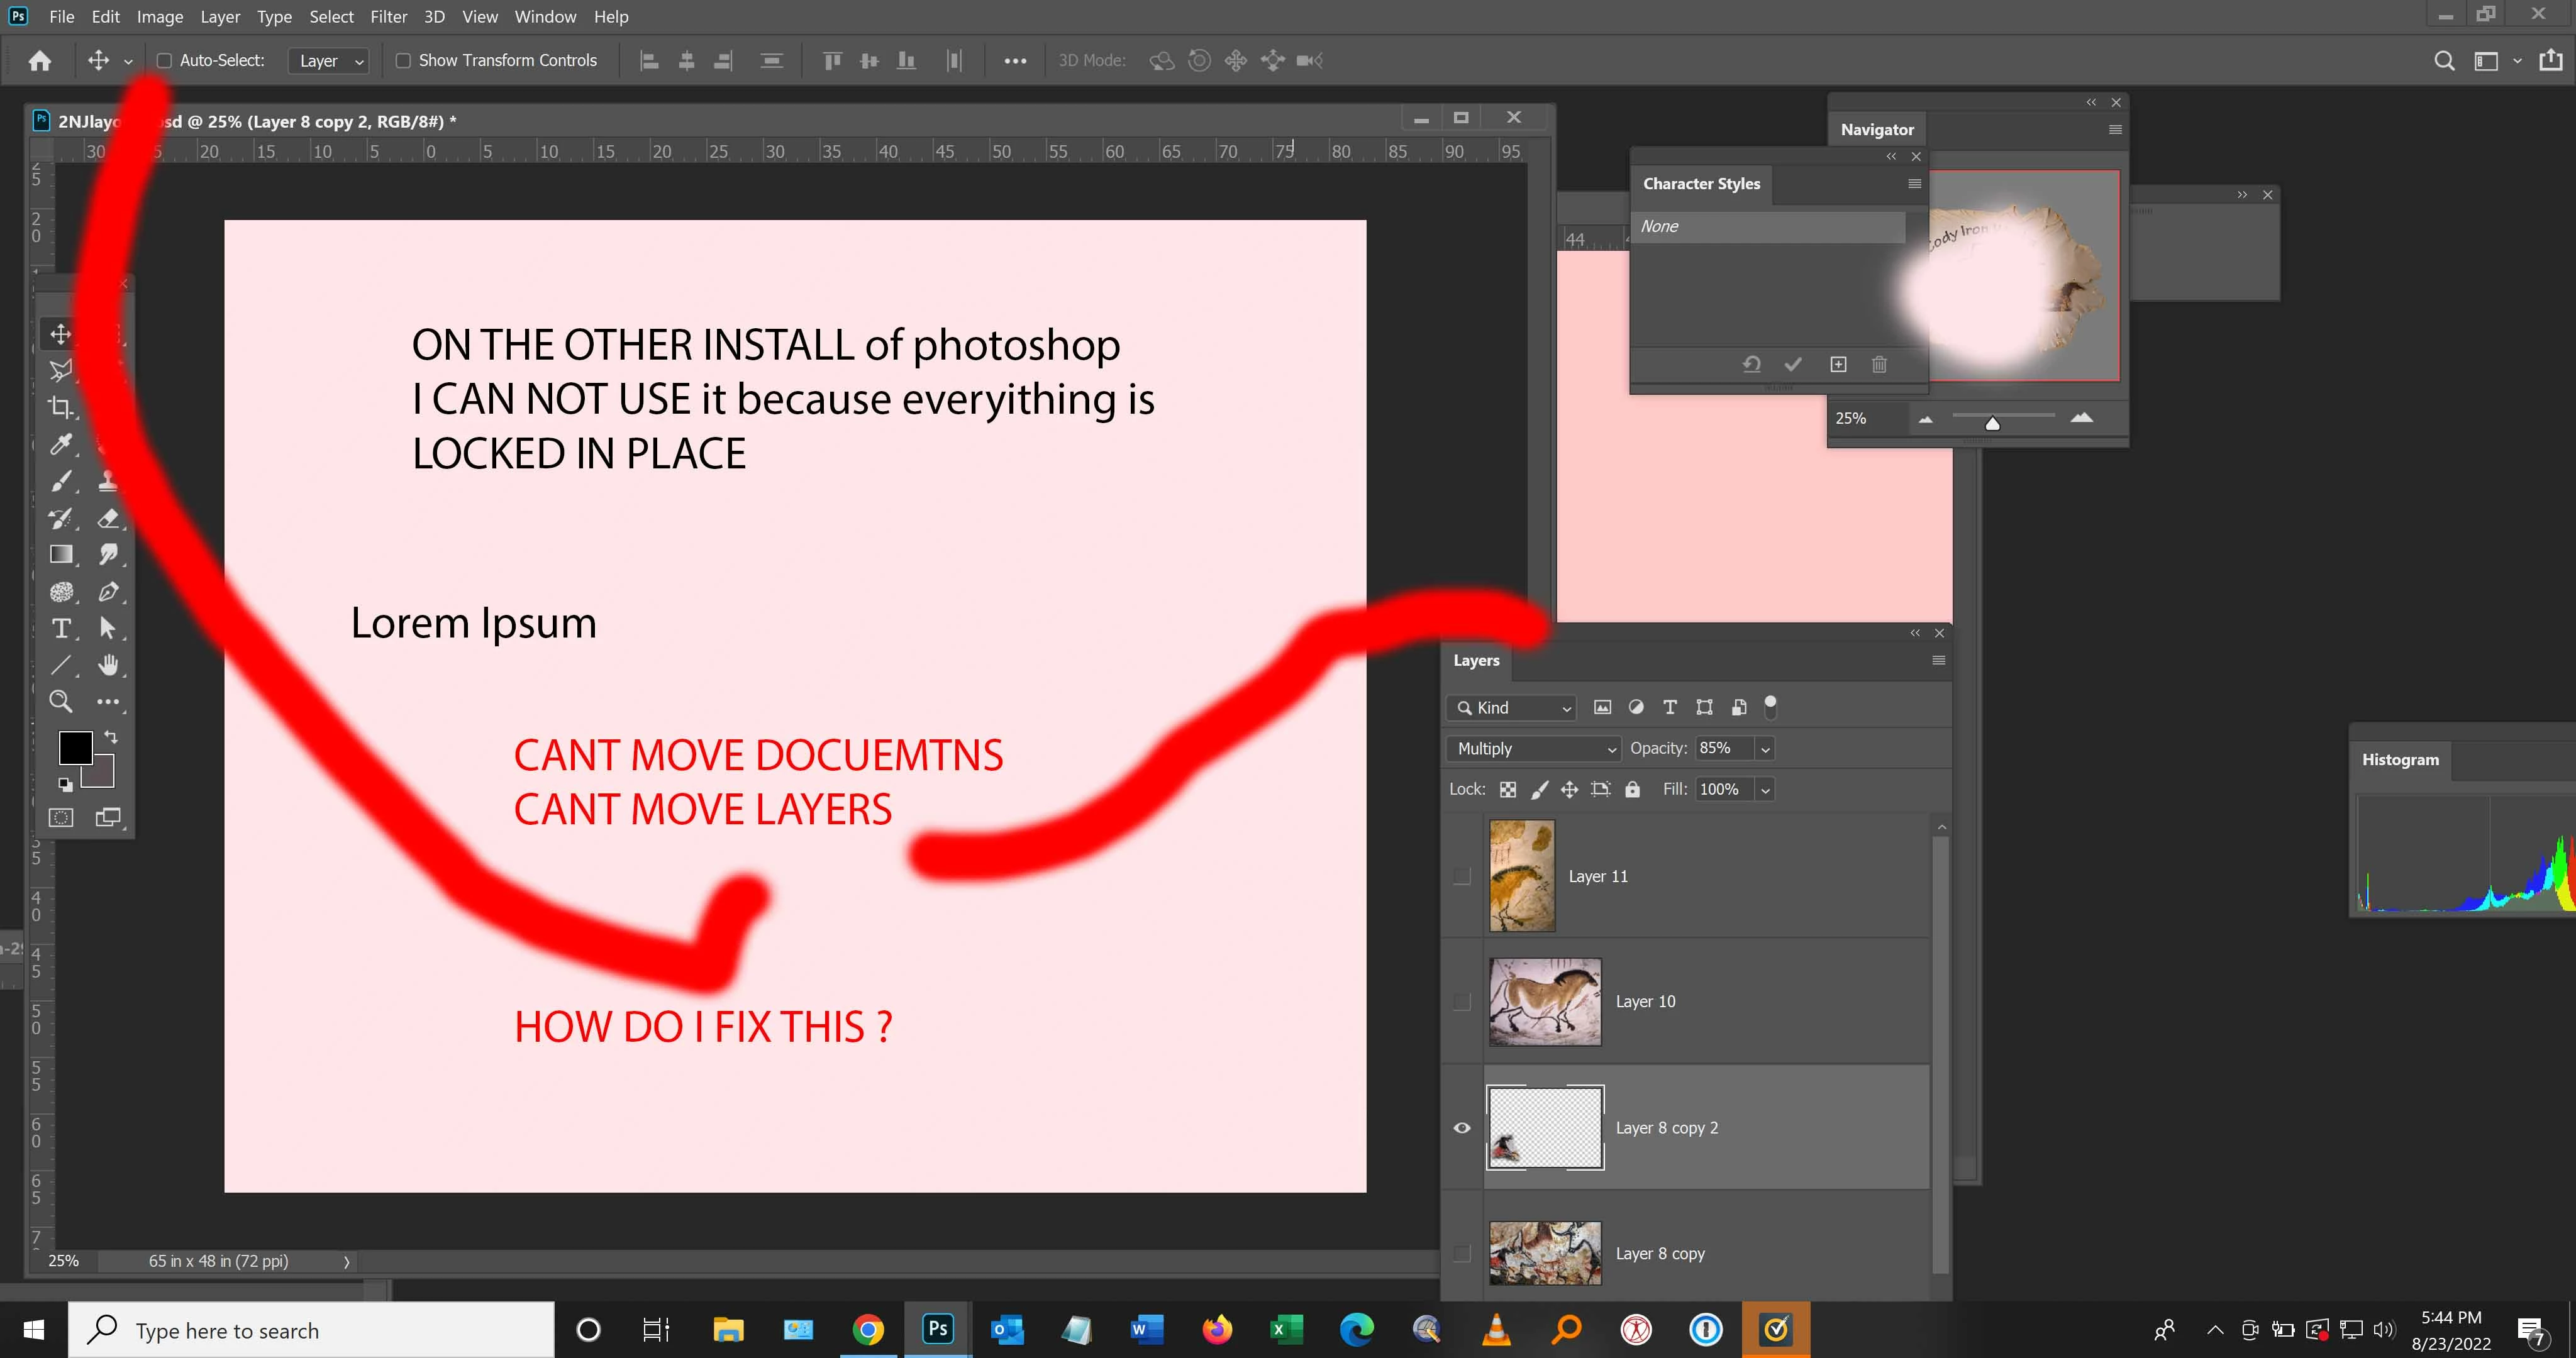
Task: Hide Layer 8 copy 2 eye icon
Action: (1461, 1127)
